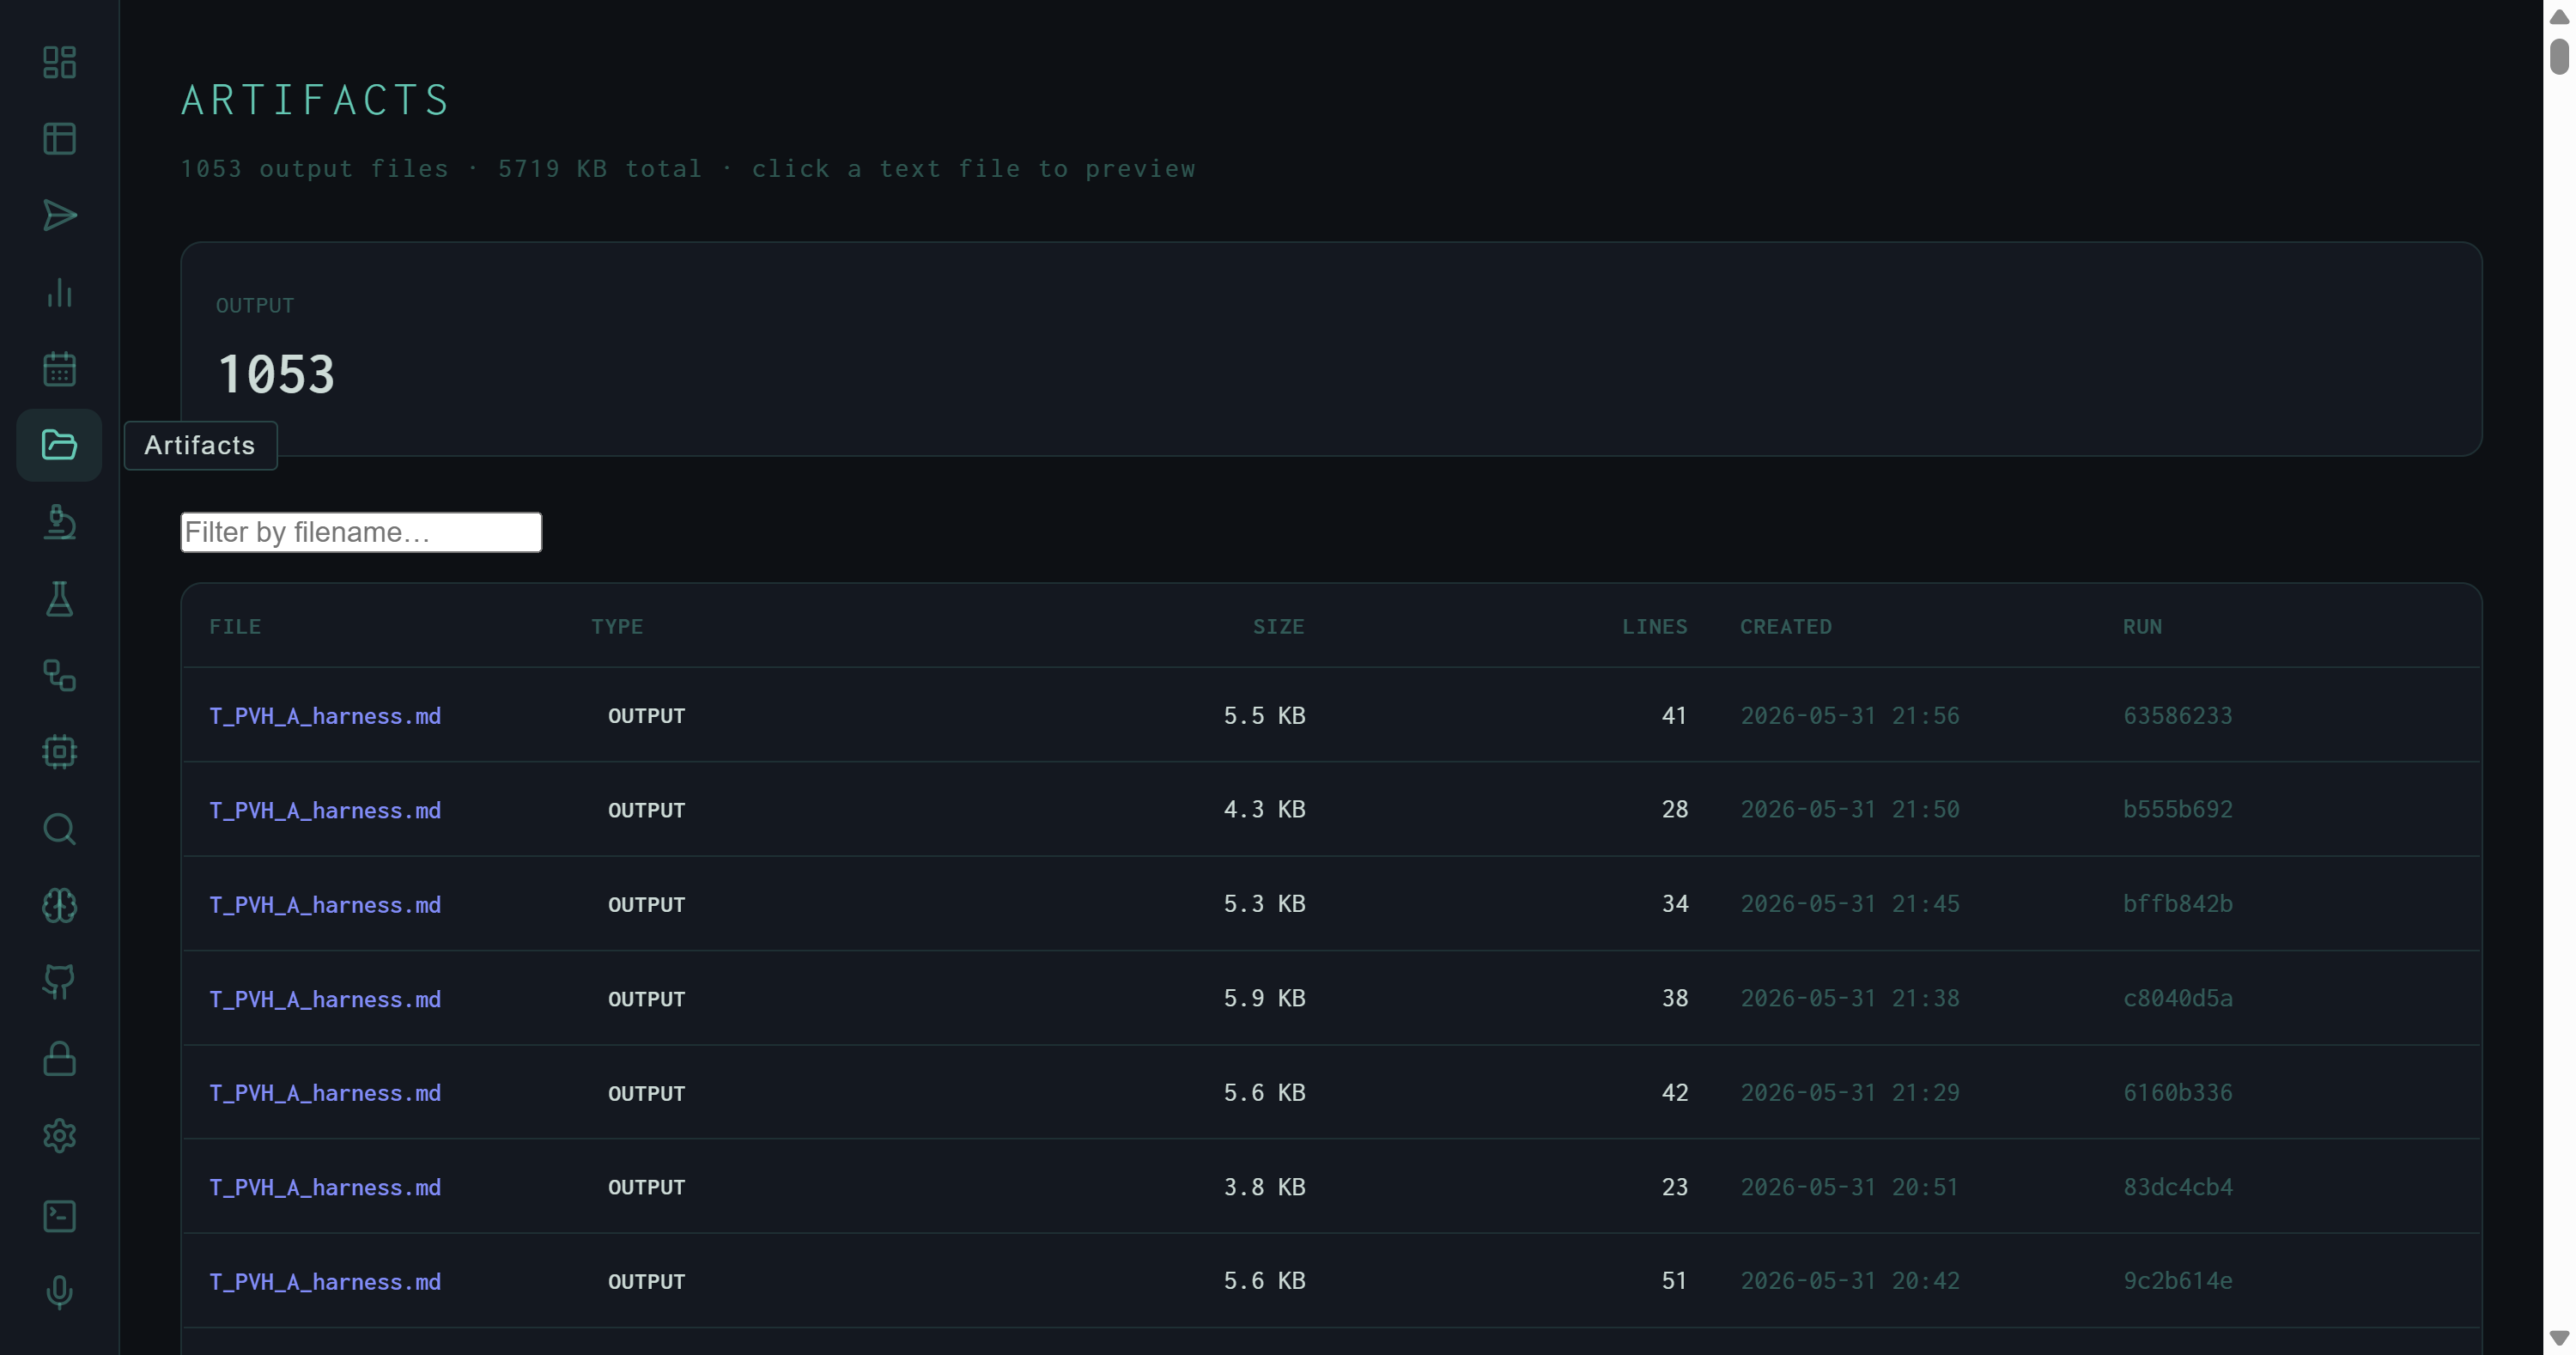Click the line count 51
2576x1355 pixels.
click(1674, 1281)
